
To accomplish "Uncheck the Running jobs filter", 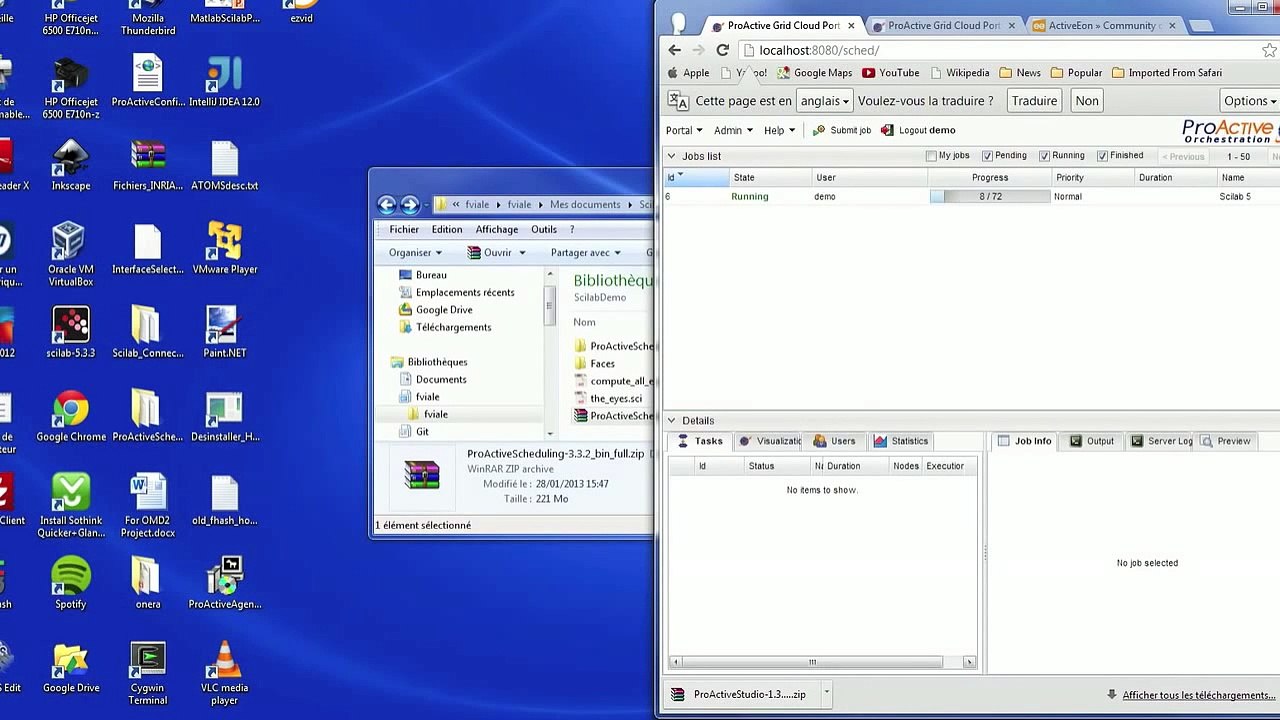I will [1044, 156].
